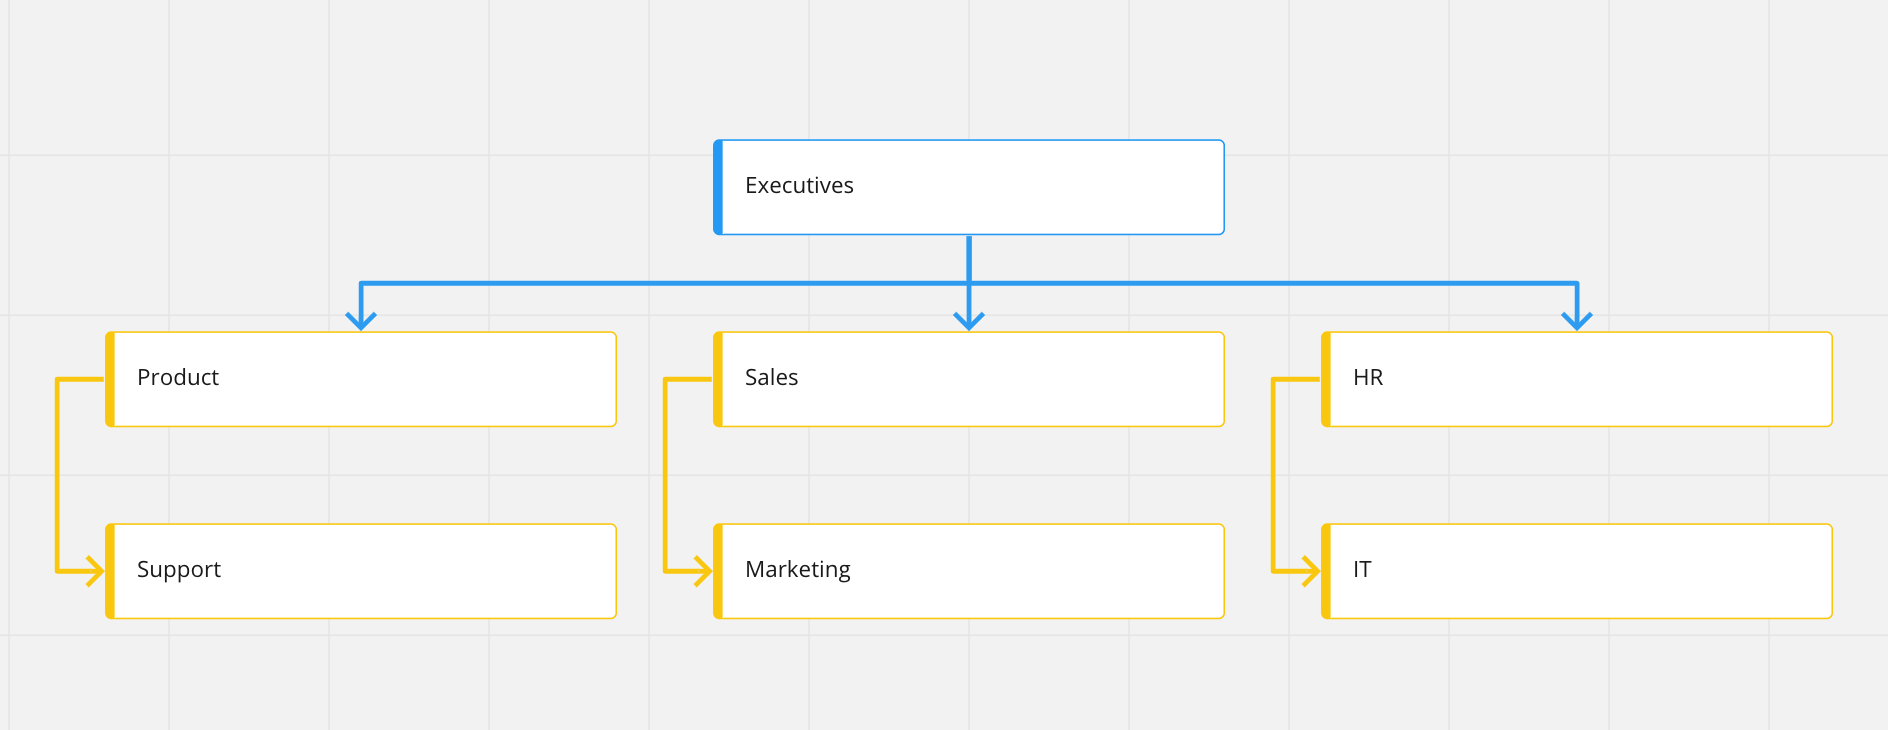Viewport: 1888px width, 730px height.
Task: Click the Sales box
Action: 968,379
